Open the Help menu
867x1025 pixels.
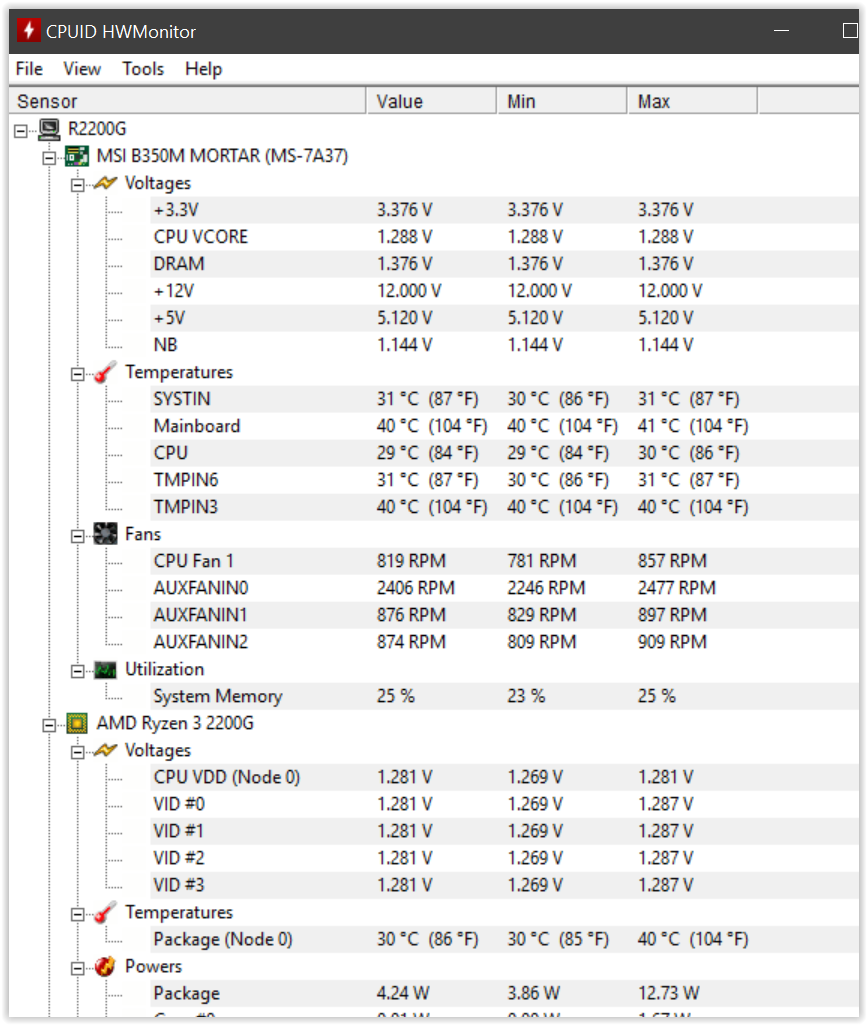click(203, 69)
